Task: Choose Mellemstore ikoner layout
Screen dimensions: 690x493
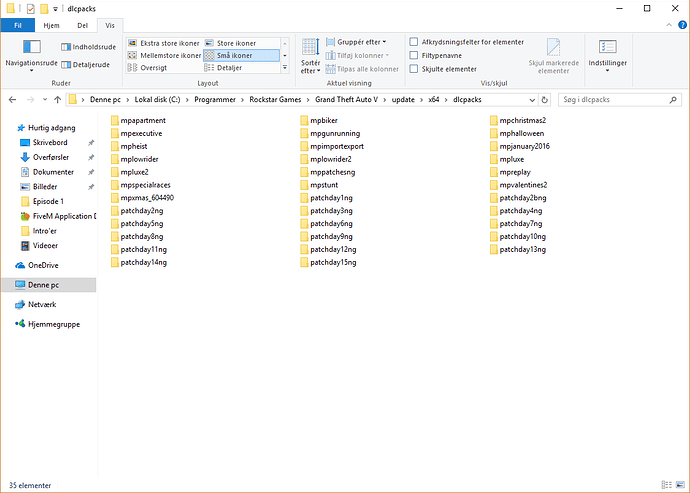Action: [x=164, y=55]
